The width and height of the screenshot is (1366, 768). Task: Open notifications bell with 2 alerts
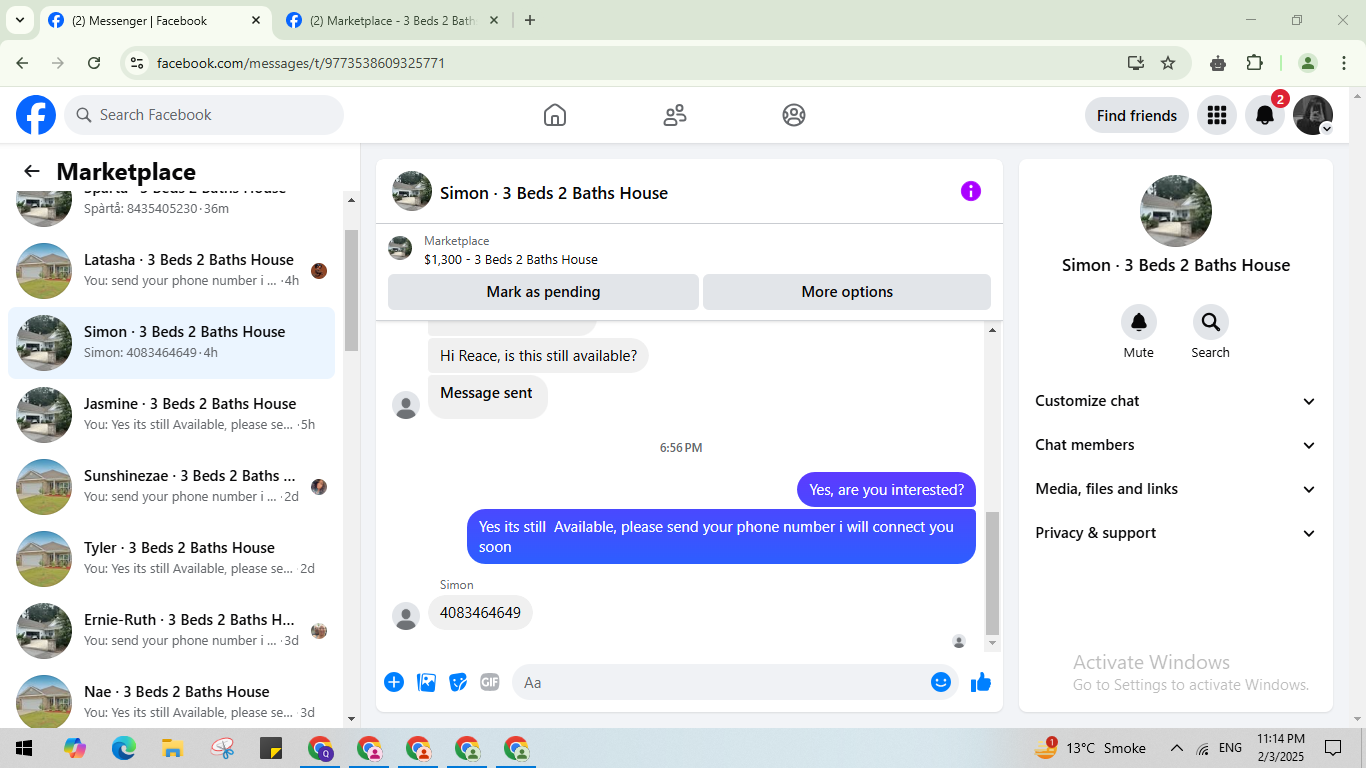(x=1265, y=115)
